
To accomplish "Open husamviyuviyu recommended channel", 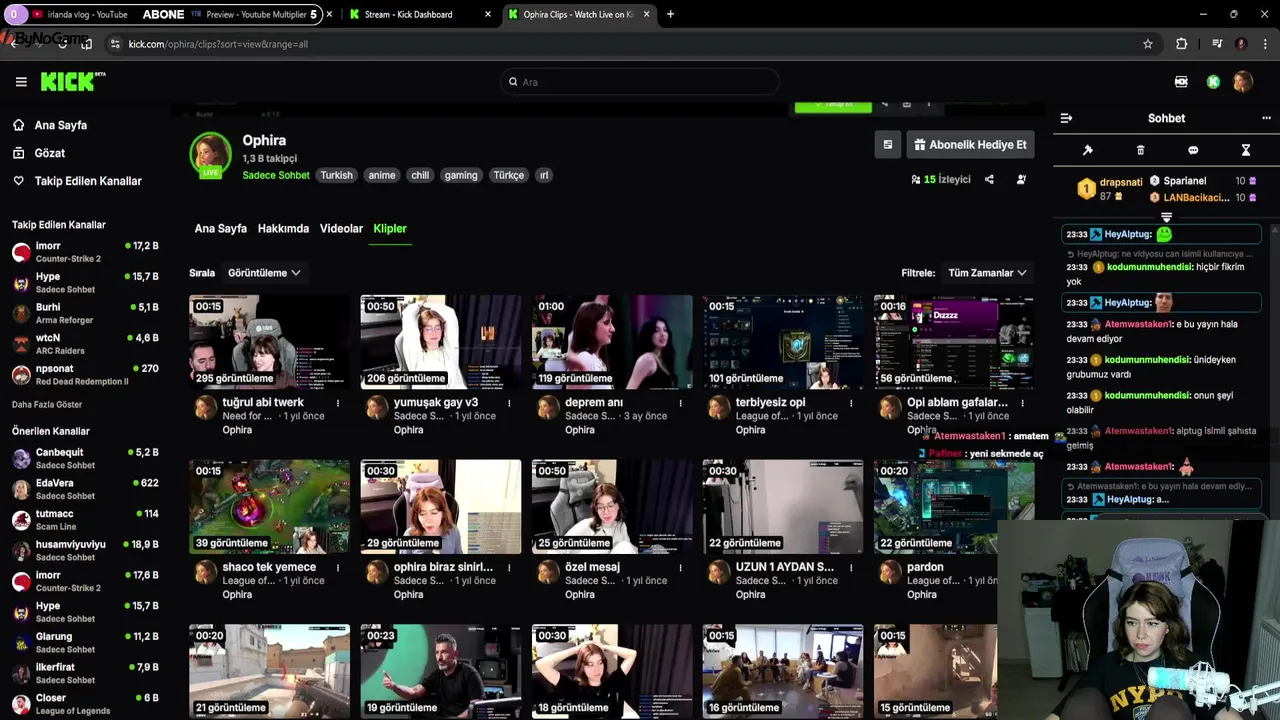I will point(85,551).
